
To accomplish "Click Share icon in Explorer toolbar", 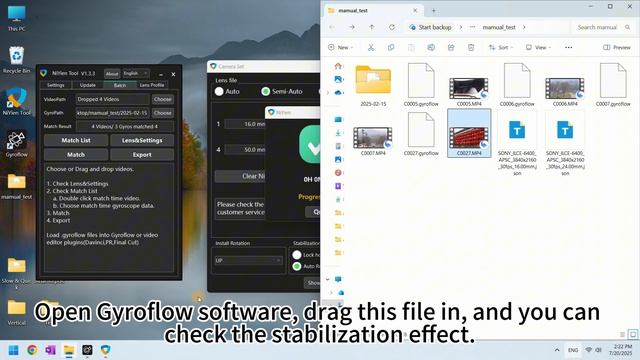I will click(451, 48).
